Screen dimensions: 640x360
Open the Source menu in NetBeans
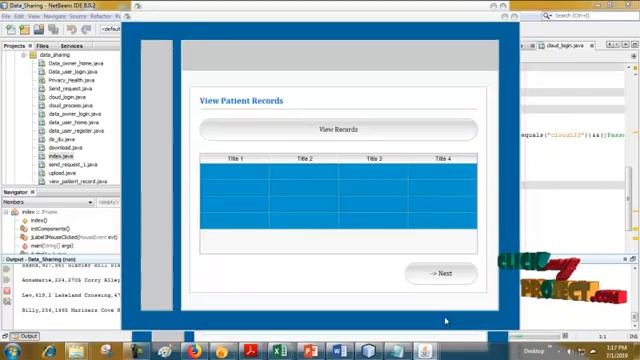pyautogui.click(x=78, y=16)
